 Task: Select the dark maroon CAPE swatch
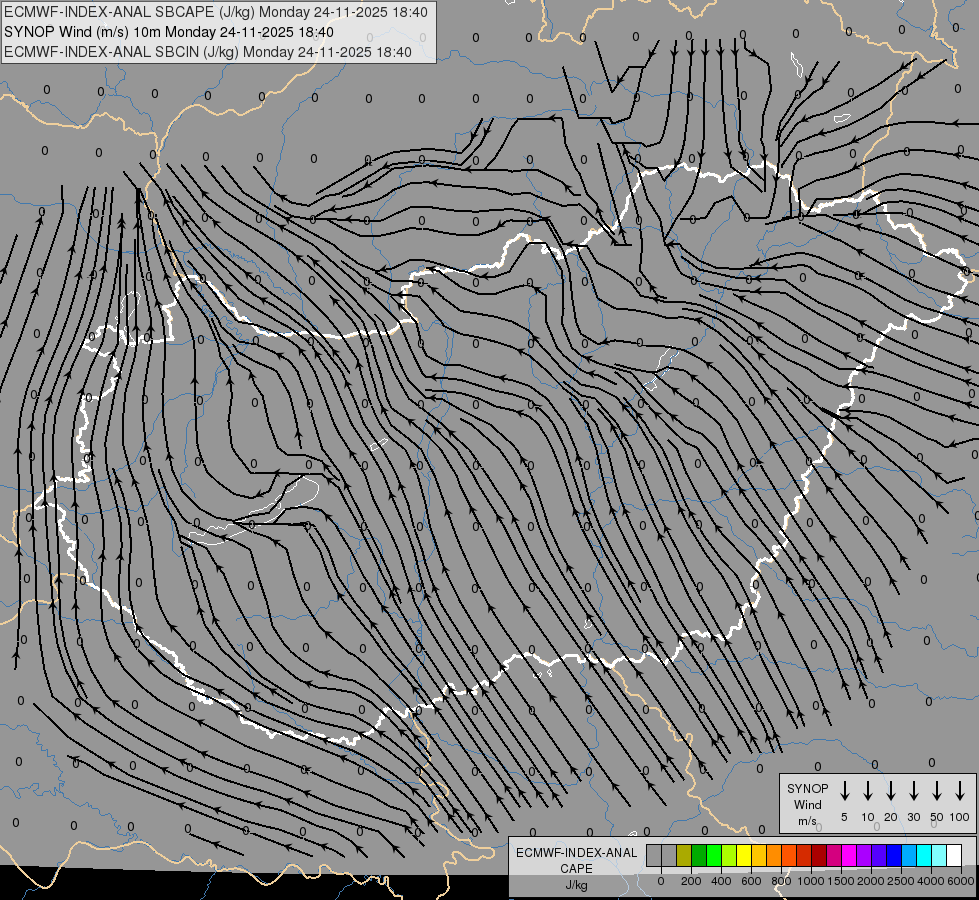point(819,855)
